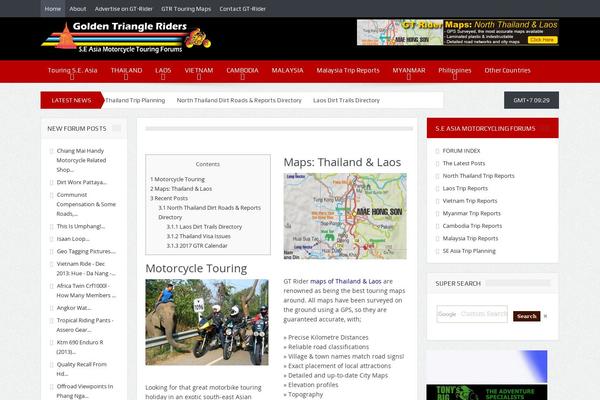Go to Advertise on GT-Rider
This screenshot has height=400, width=600.
(x=124, y=8)
